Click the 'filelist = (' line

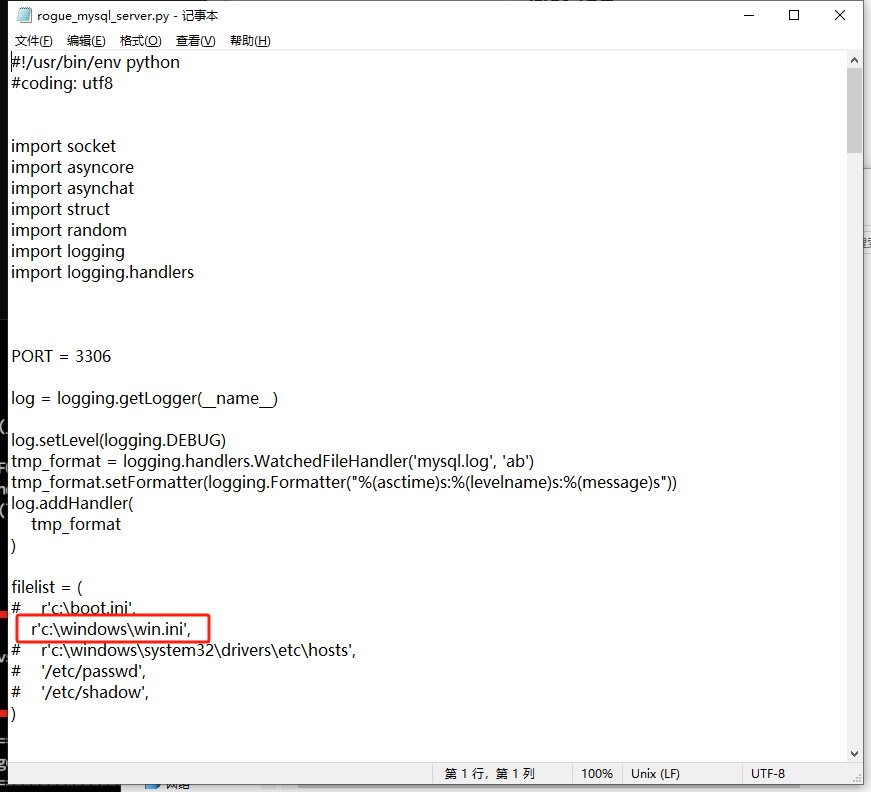coord(47,587)
